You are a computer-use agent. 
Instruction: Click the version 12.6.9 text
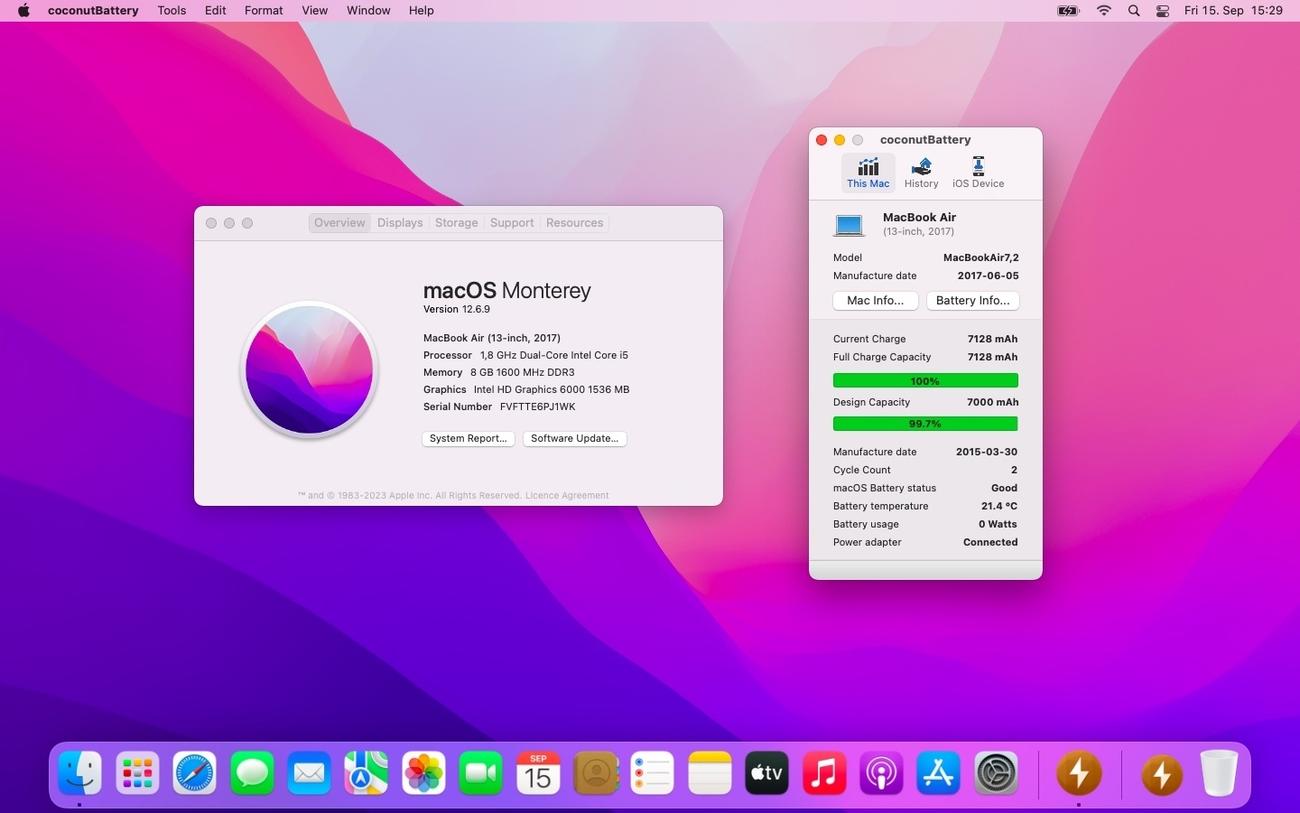coord(456,309)
